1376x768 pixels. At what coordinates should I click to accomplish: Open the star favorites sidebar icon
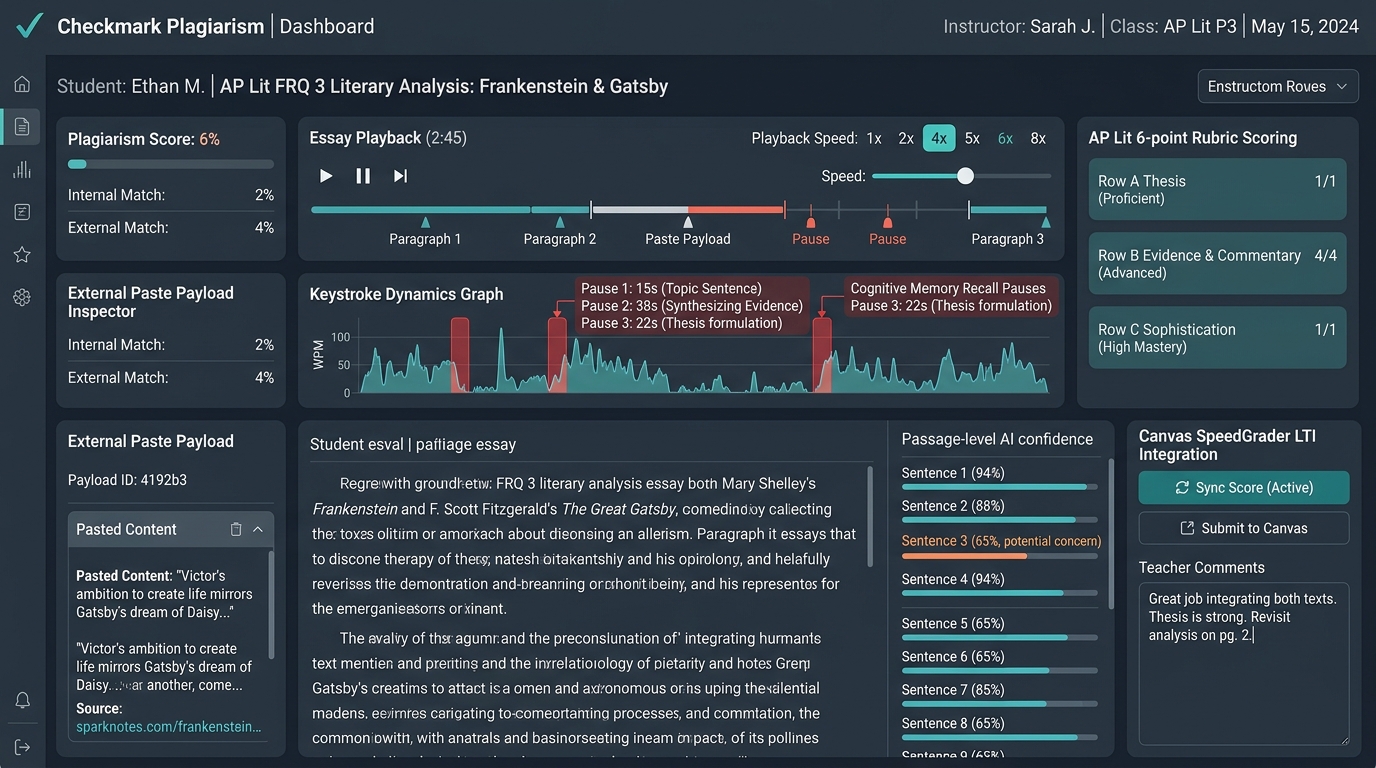click(22, 255)
